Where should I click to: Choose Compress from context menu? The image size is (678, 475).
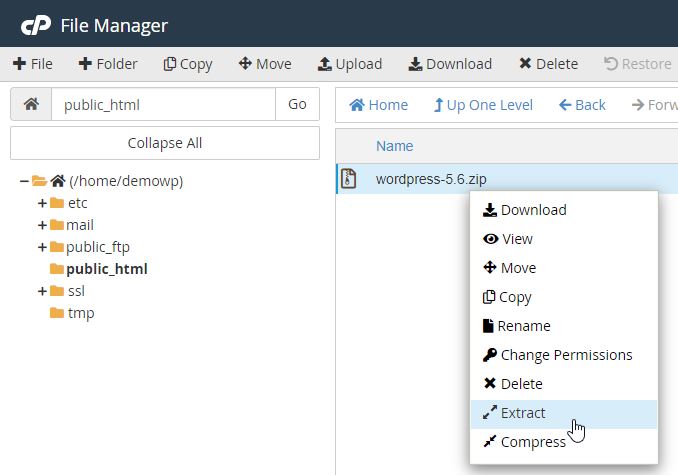(564, 442)
